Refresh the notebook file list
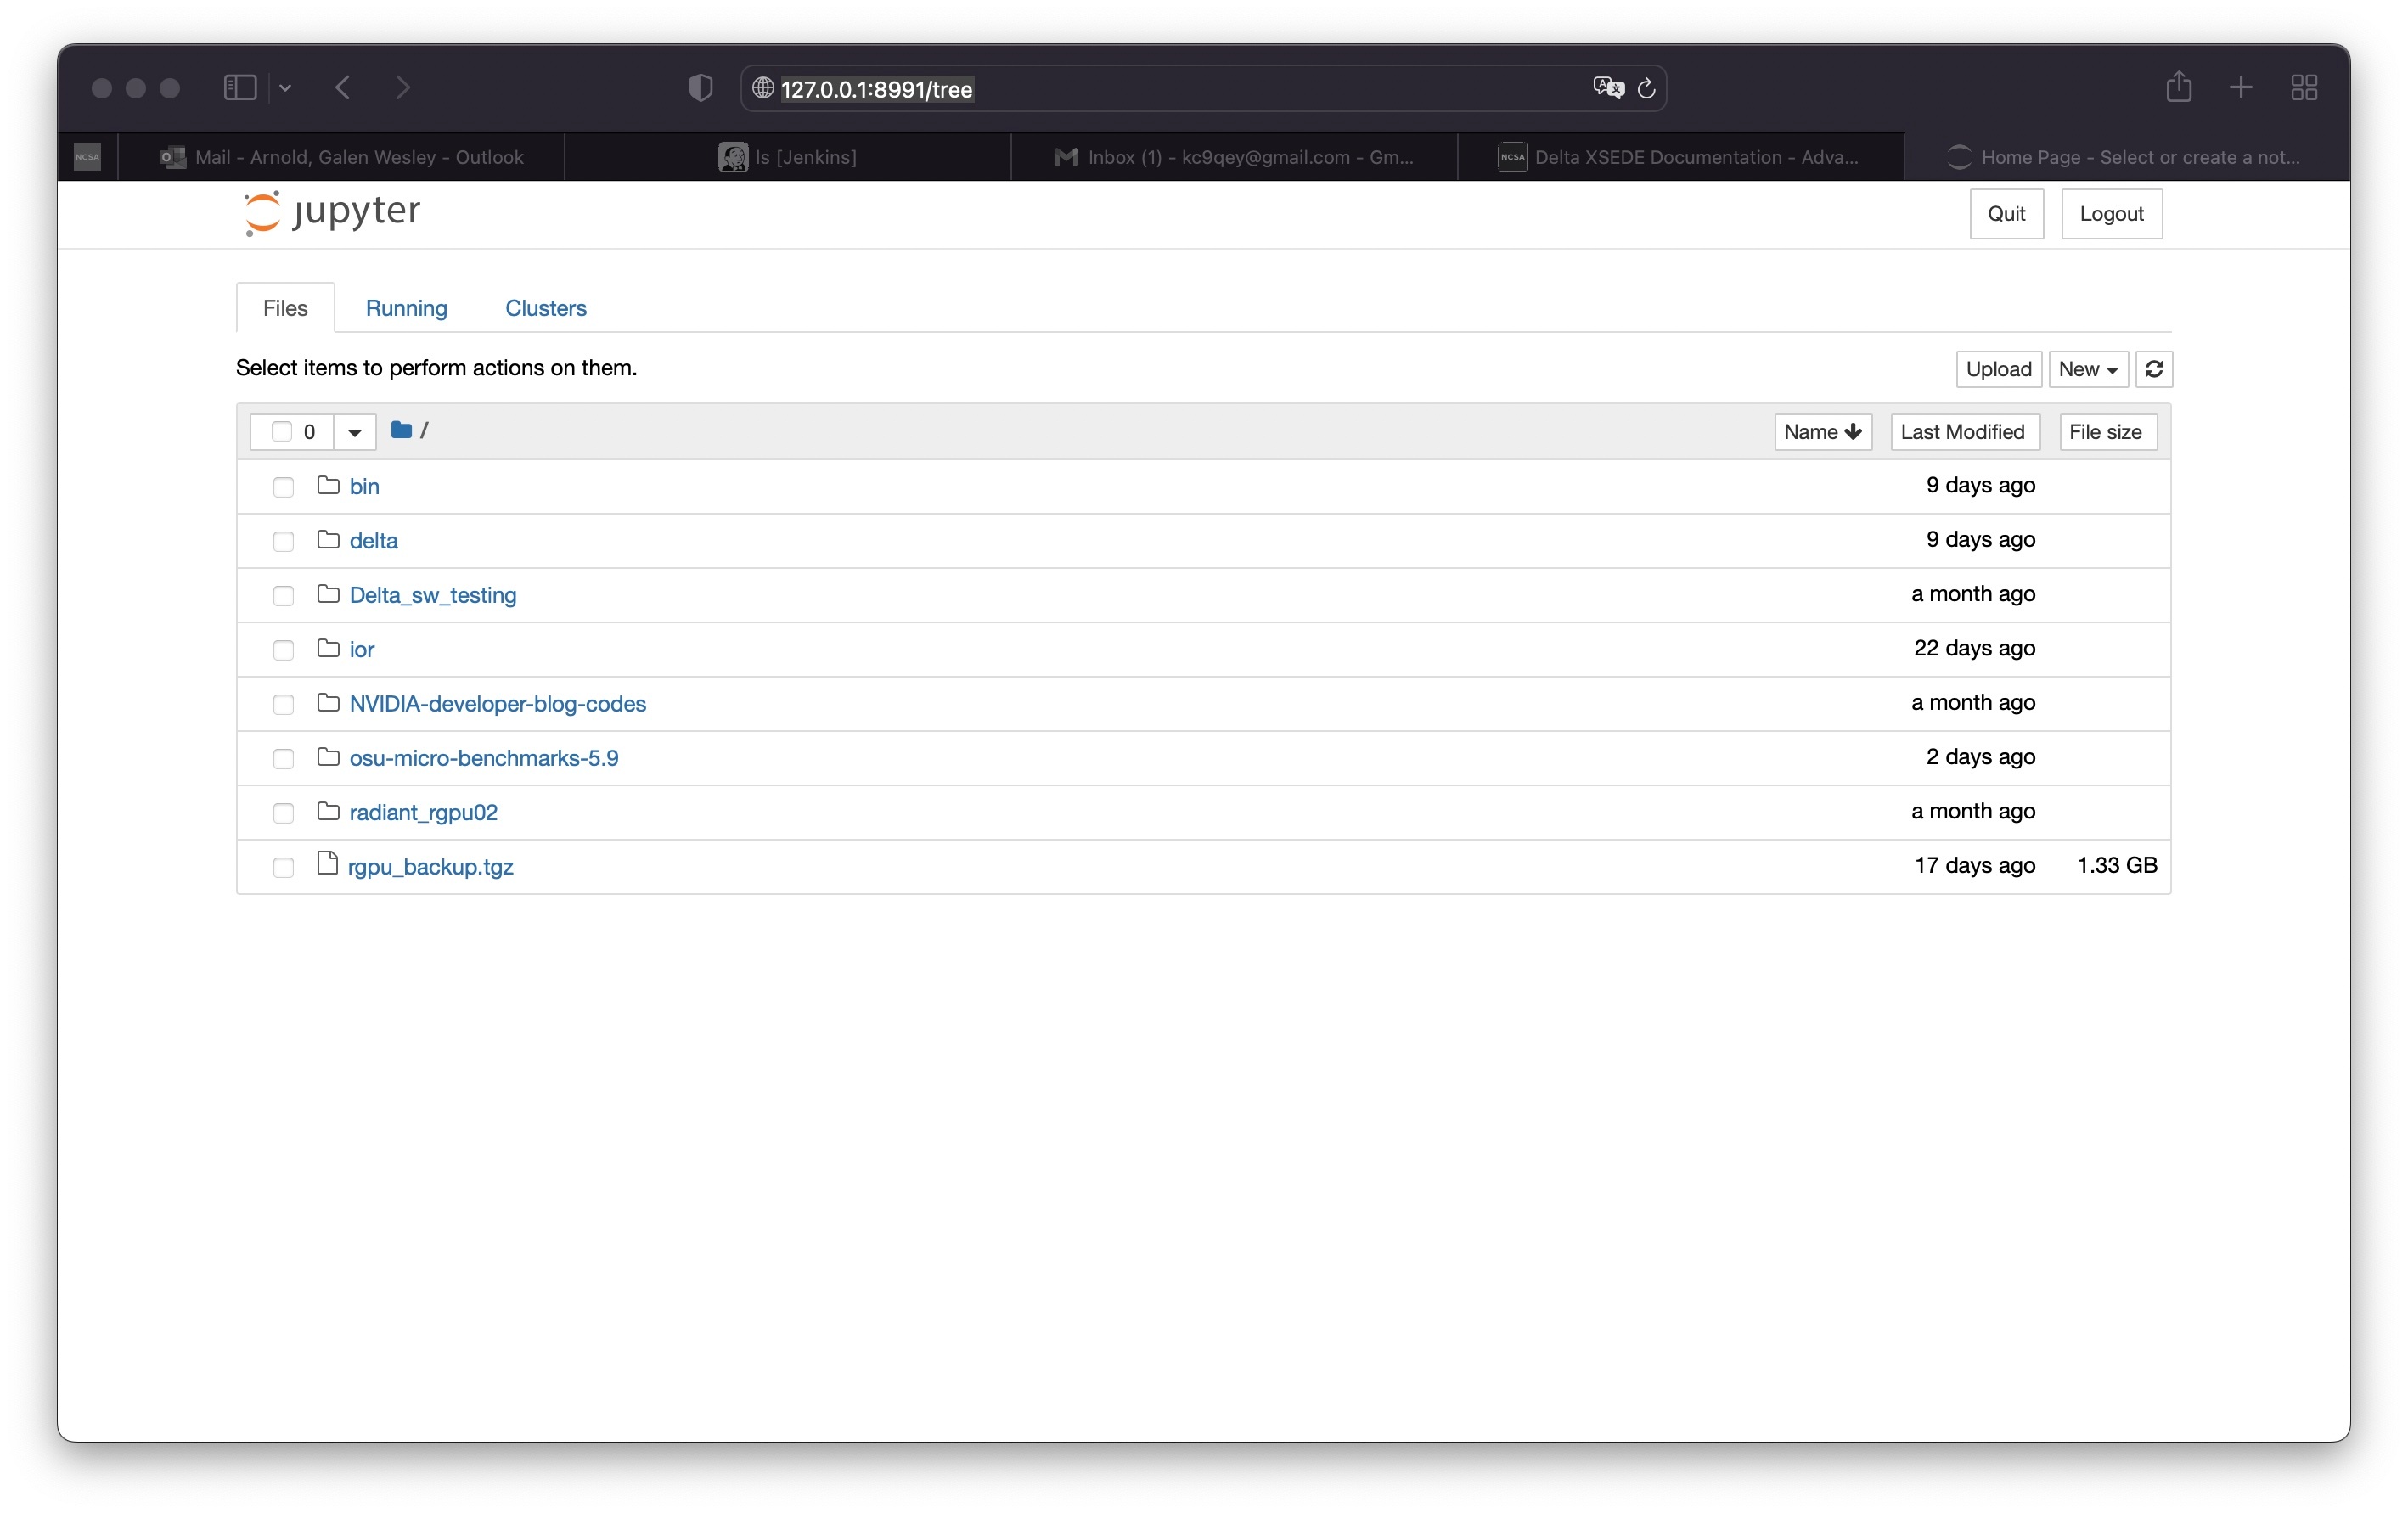The image size is (2408, 1513). click(2155, 369)
